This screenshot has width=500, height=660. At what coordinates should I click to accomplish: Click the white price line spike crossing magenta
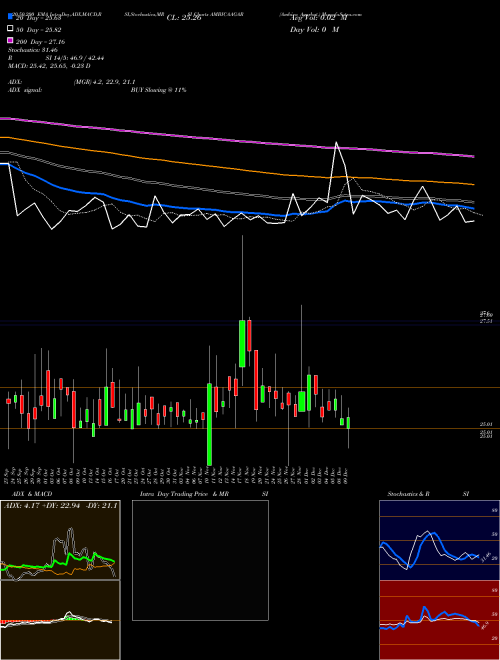(336, 145)
